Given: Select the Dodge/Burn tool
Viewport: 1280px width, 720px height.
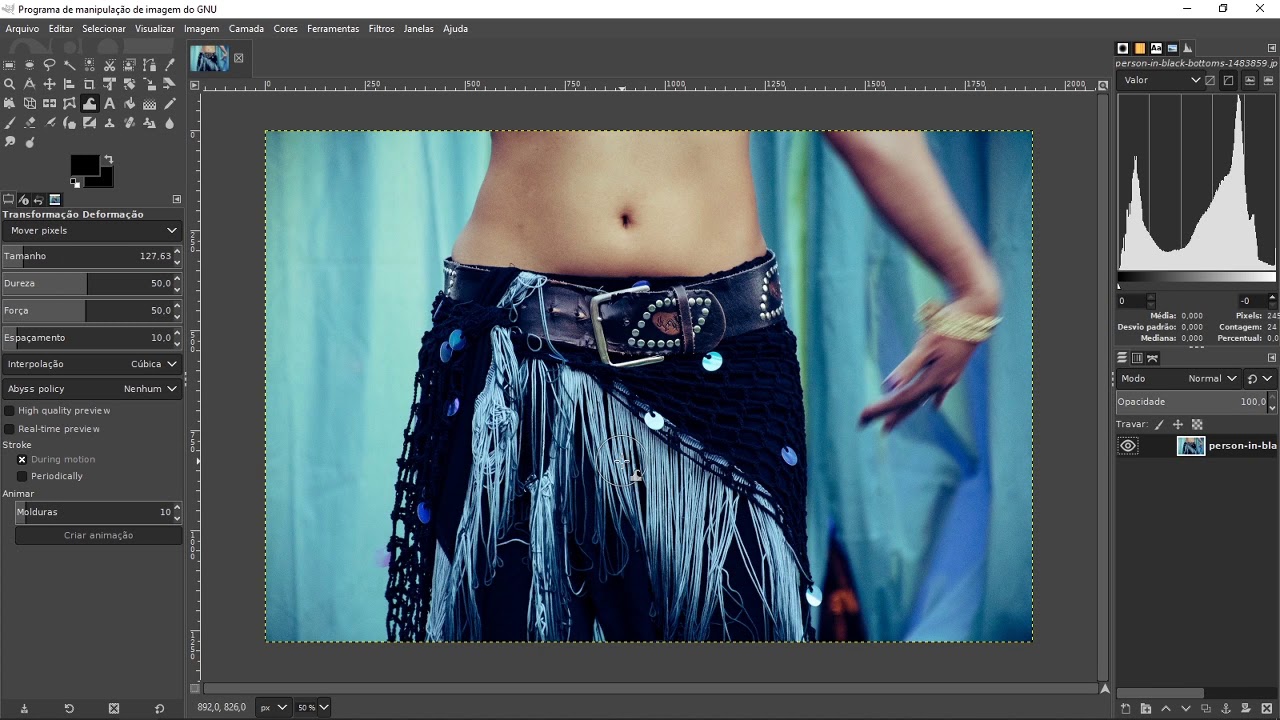Looking at the screenshot, I should [x=29, y=142].
